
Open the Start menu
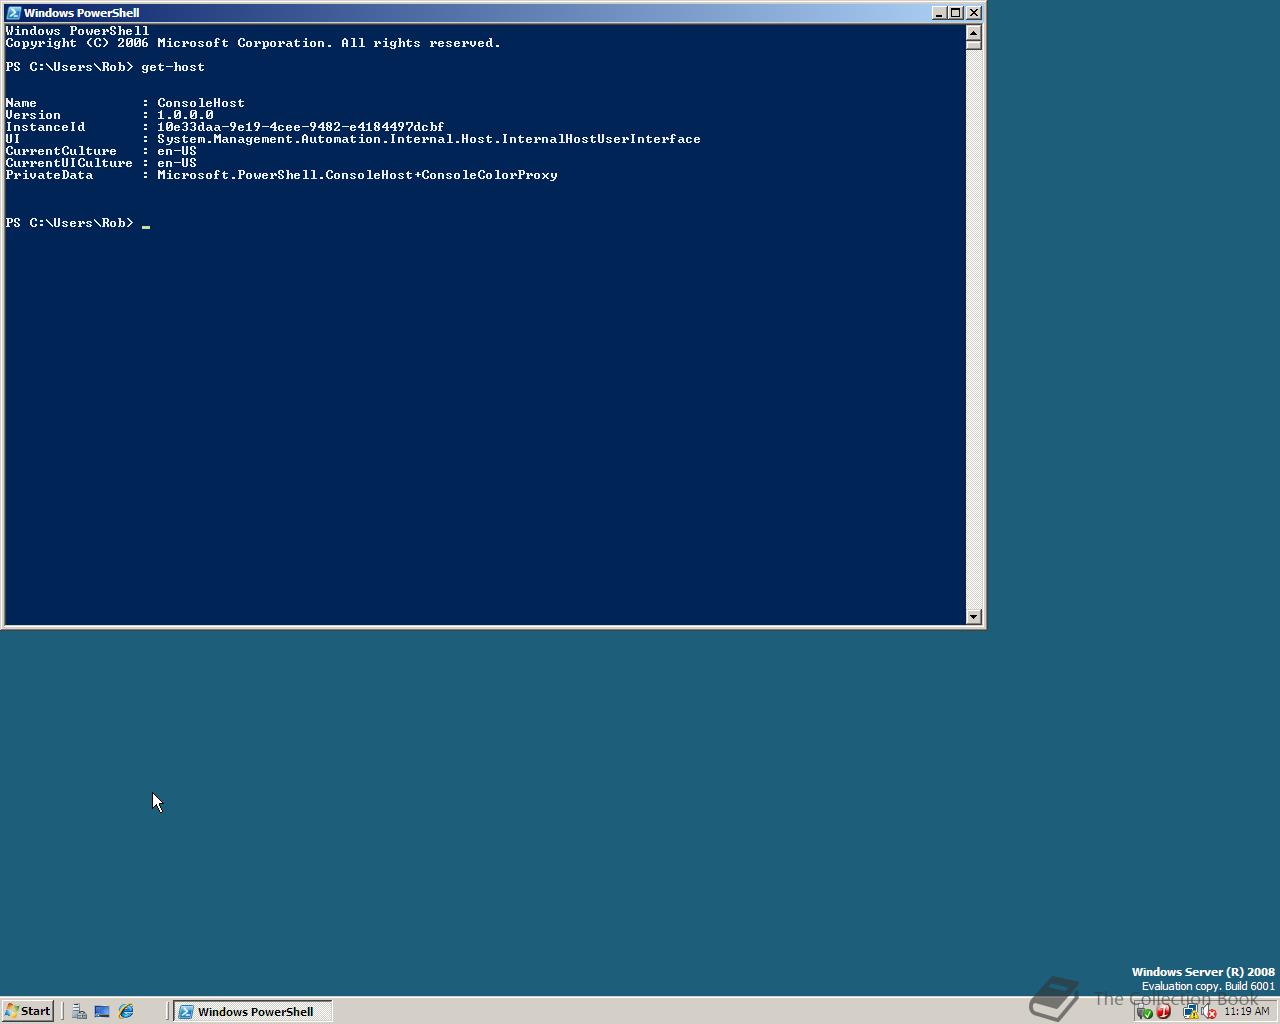pyautogui.click(x=27, y=1011)
